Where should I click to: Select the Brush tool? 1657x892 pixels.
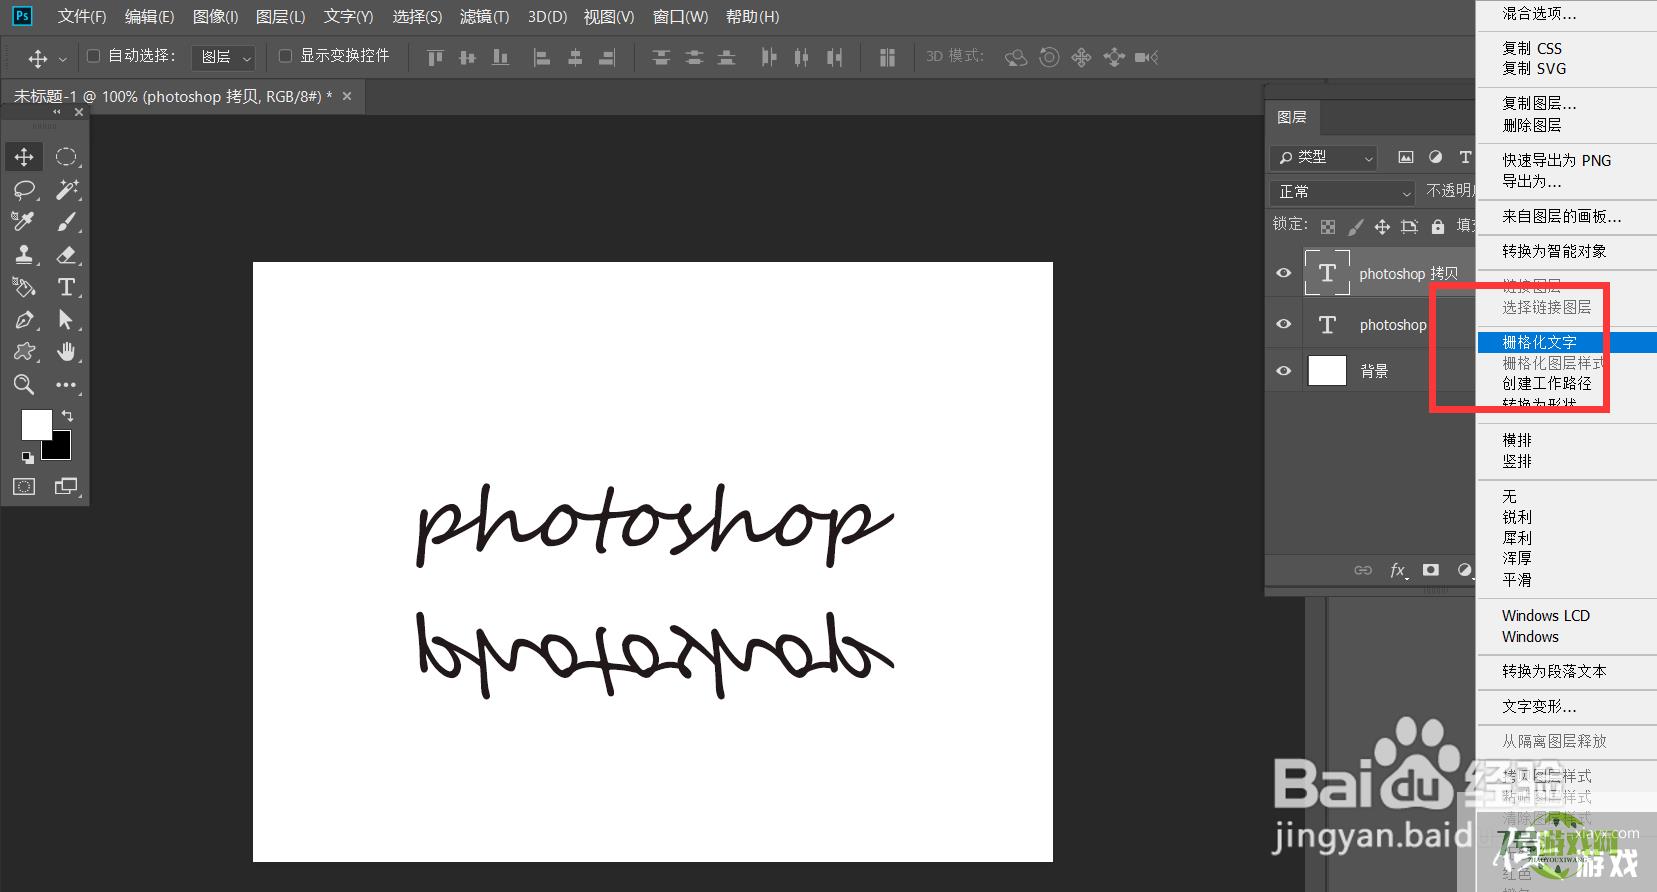pos(66,222)
